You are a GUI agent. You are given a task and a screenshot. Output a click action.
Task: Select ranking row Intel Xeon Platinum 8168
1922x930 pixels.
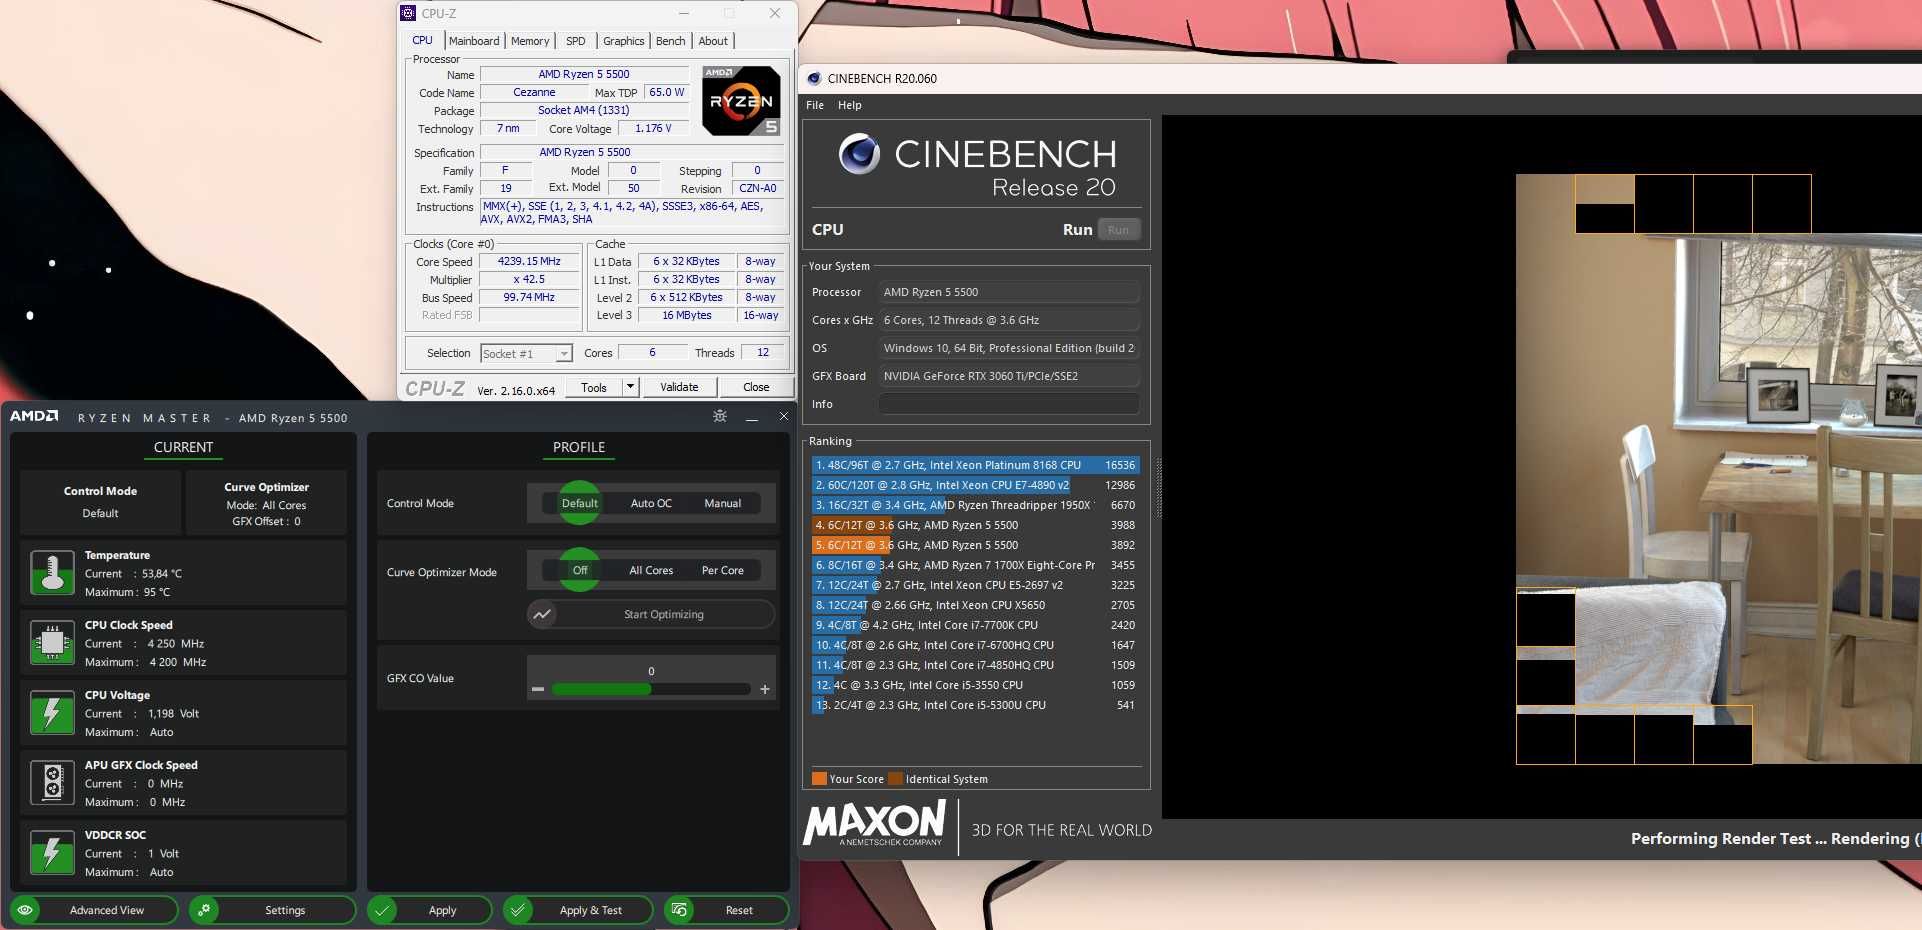(x=975, y=465)
